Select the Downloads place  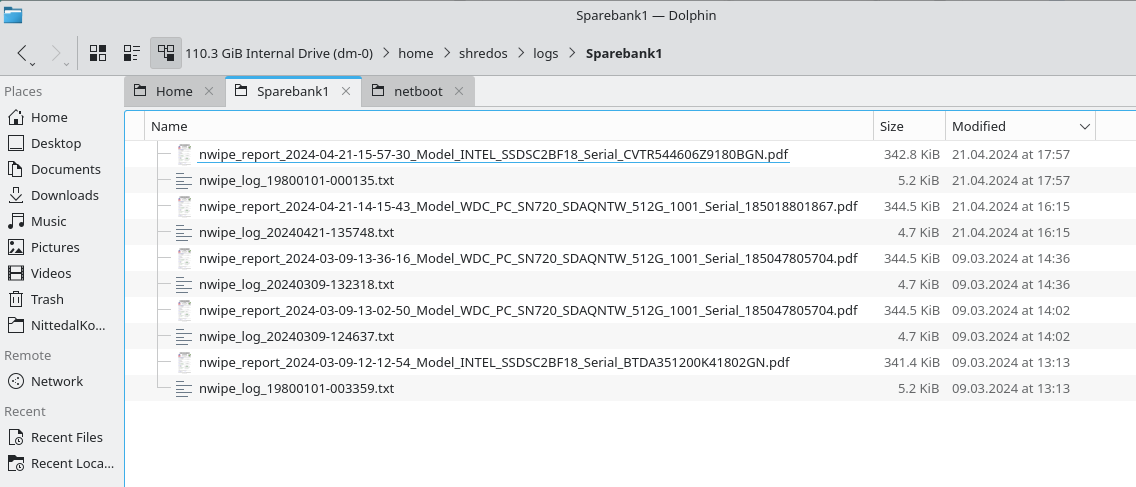[x=64, y=195]
